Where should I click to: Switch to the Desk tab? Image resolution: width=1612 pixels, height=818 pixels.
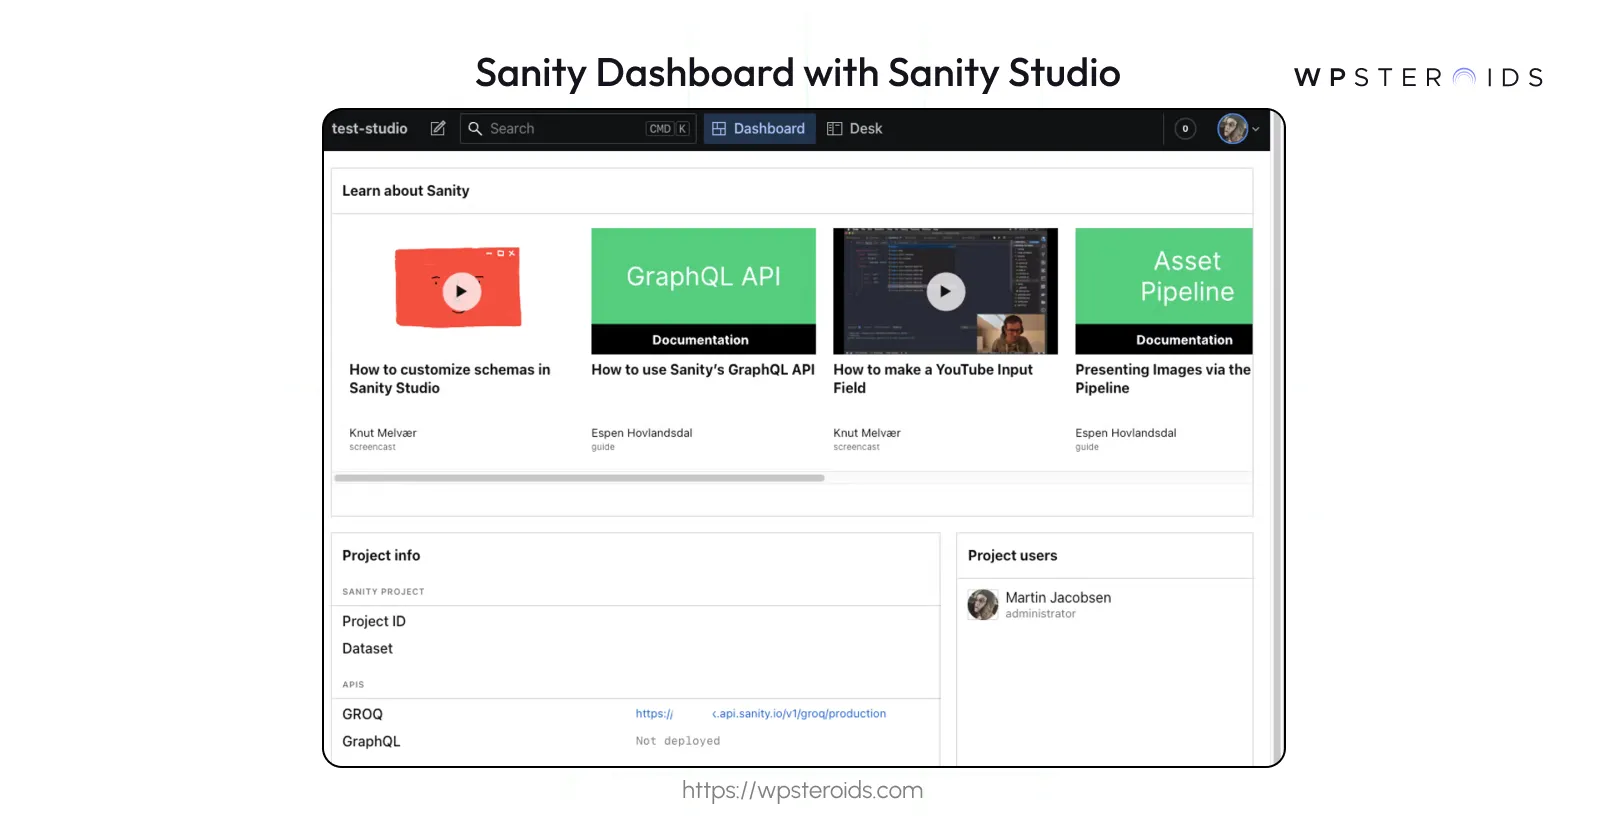click(855, 129)
